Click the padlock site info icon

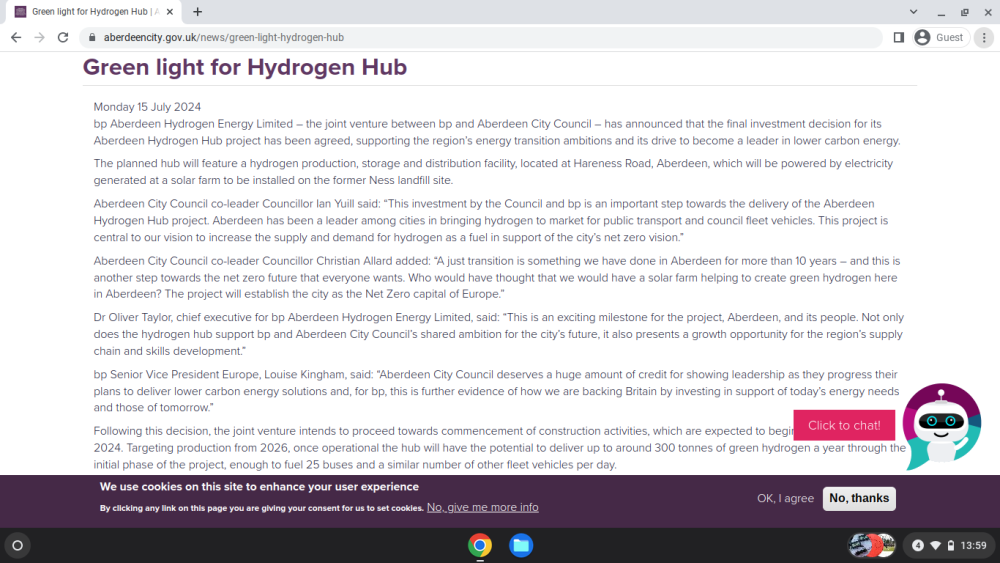[x=92, y=38]
